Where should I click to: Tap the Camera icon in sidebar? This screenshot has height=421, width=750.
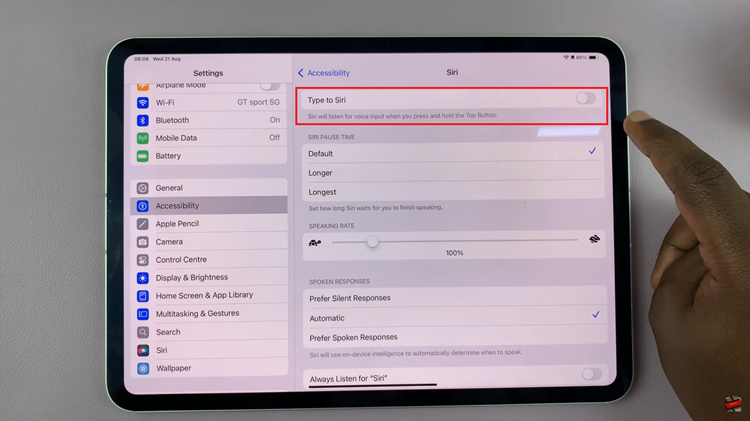tap(143, 242)
